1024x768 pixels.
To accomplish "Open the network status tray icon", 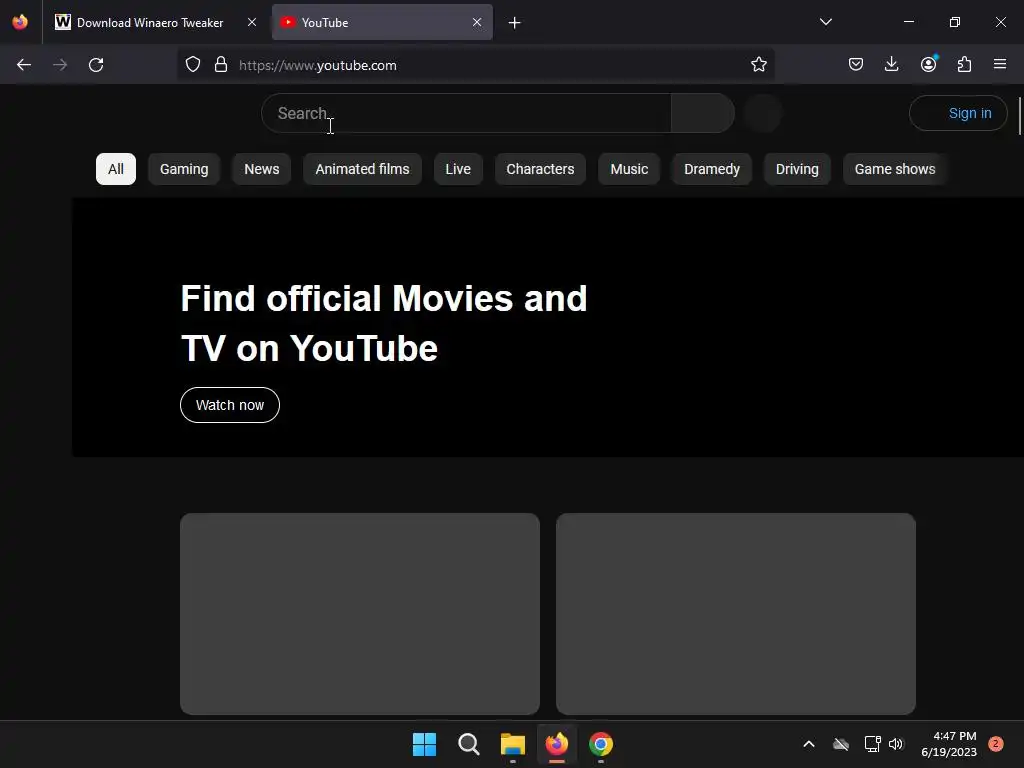I will coord(872,744).
